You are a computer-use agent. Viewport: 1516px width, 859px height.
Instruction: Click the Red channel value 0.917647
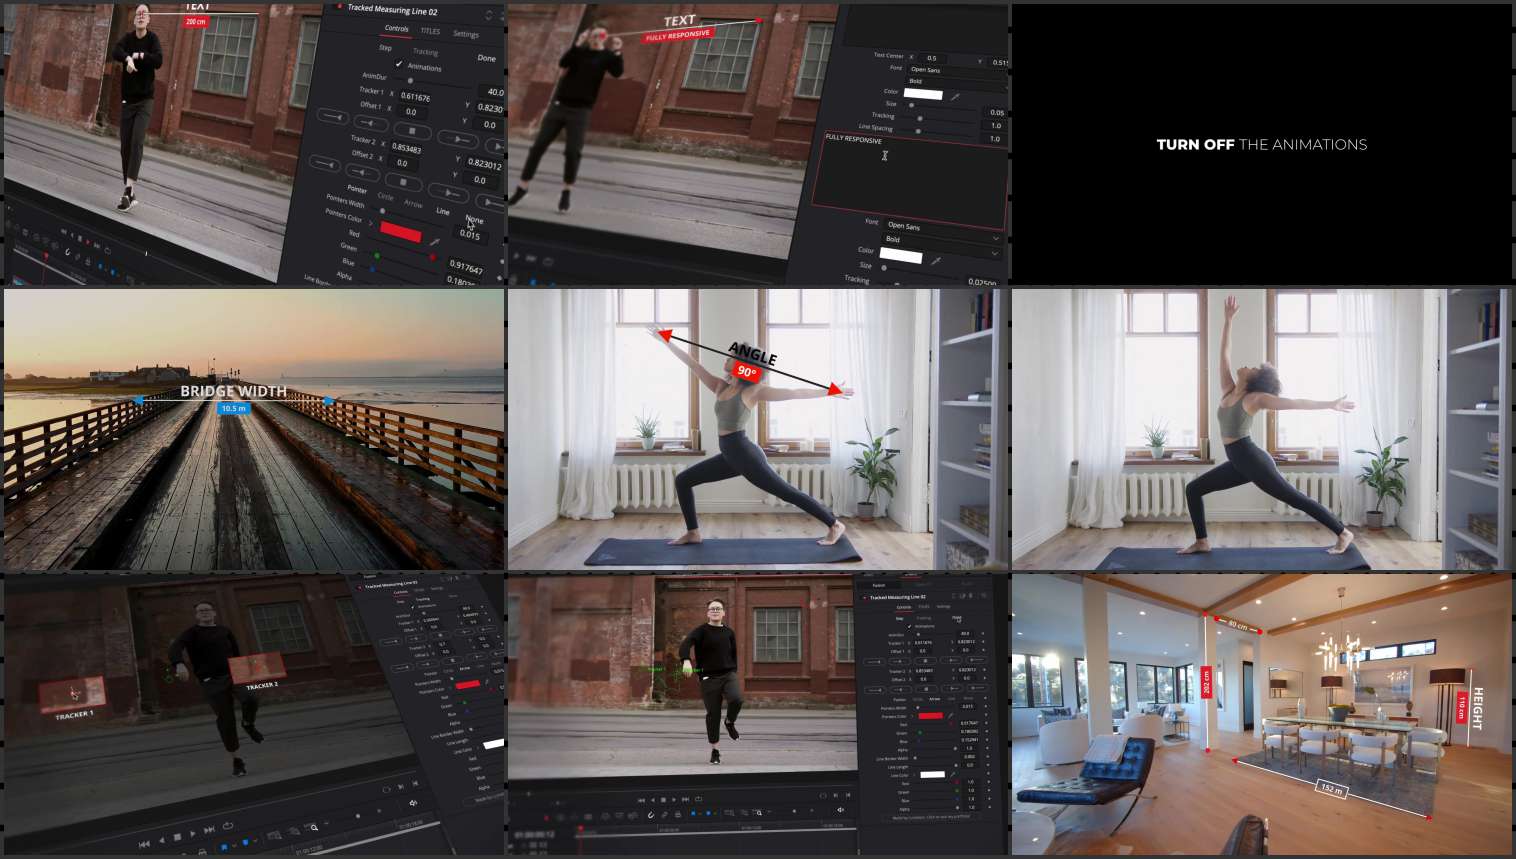coord(466,267)
